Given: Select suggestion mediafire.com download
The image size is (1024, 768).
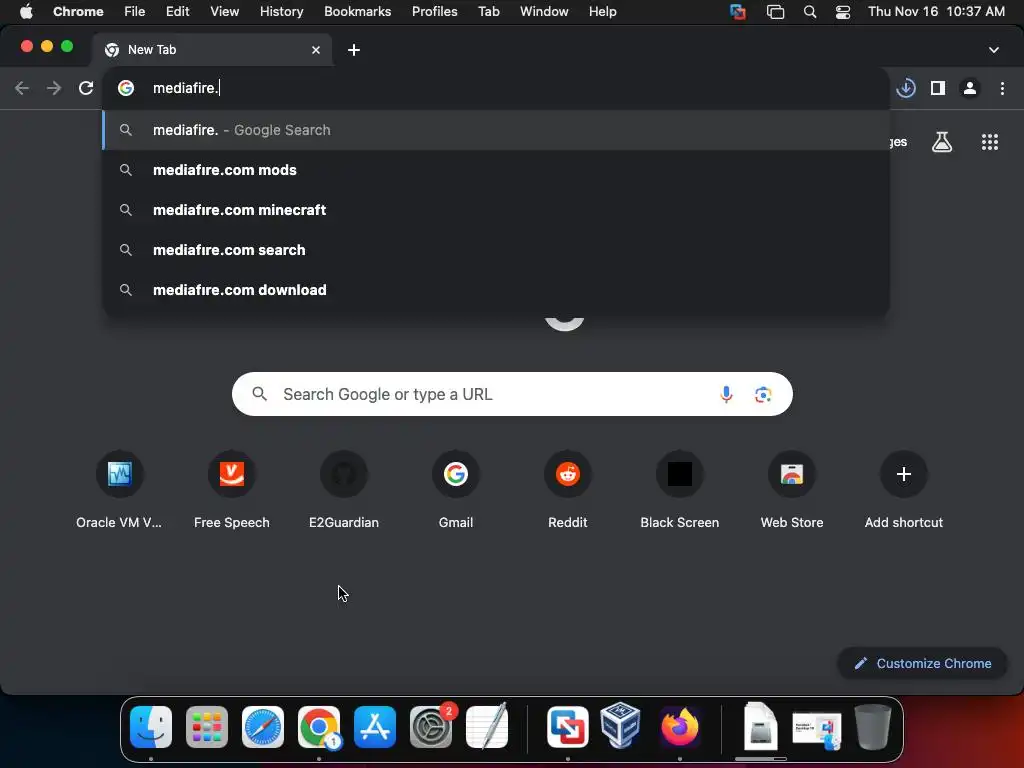Looking at the screenshot, I should [x=496, y=290].
